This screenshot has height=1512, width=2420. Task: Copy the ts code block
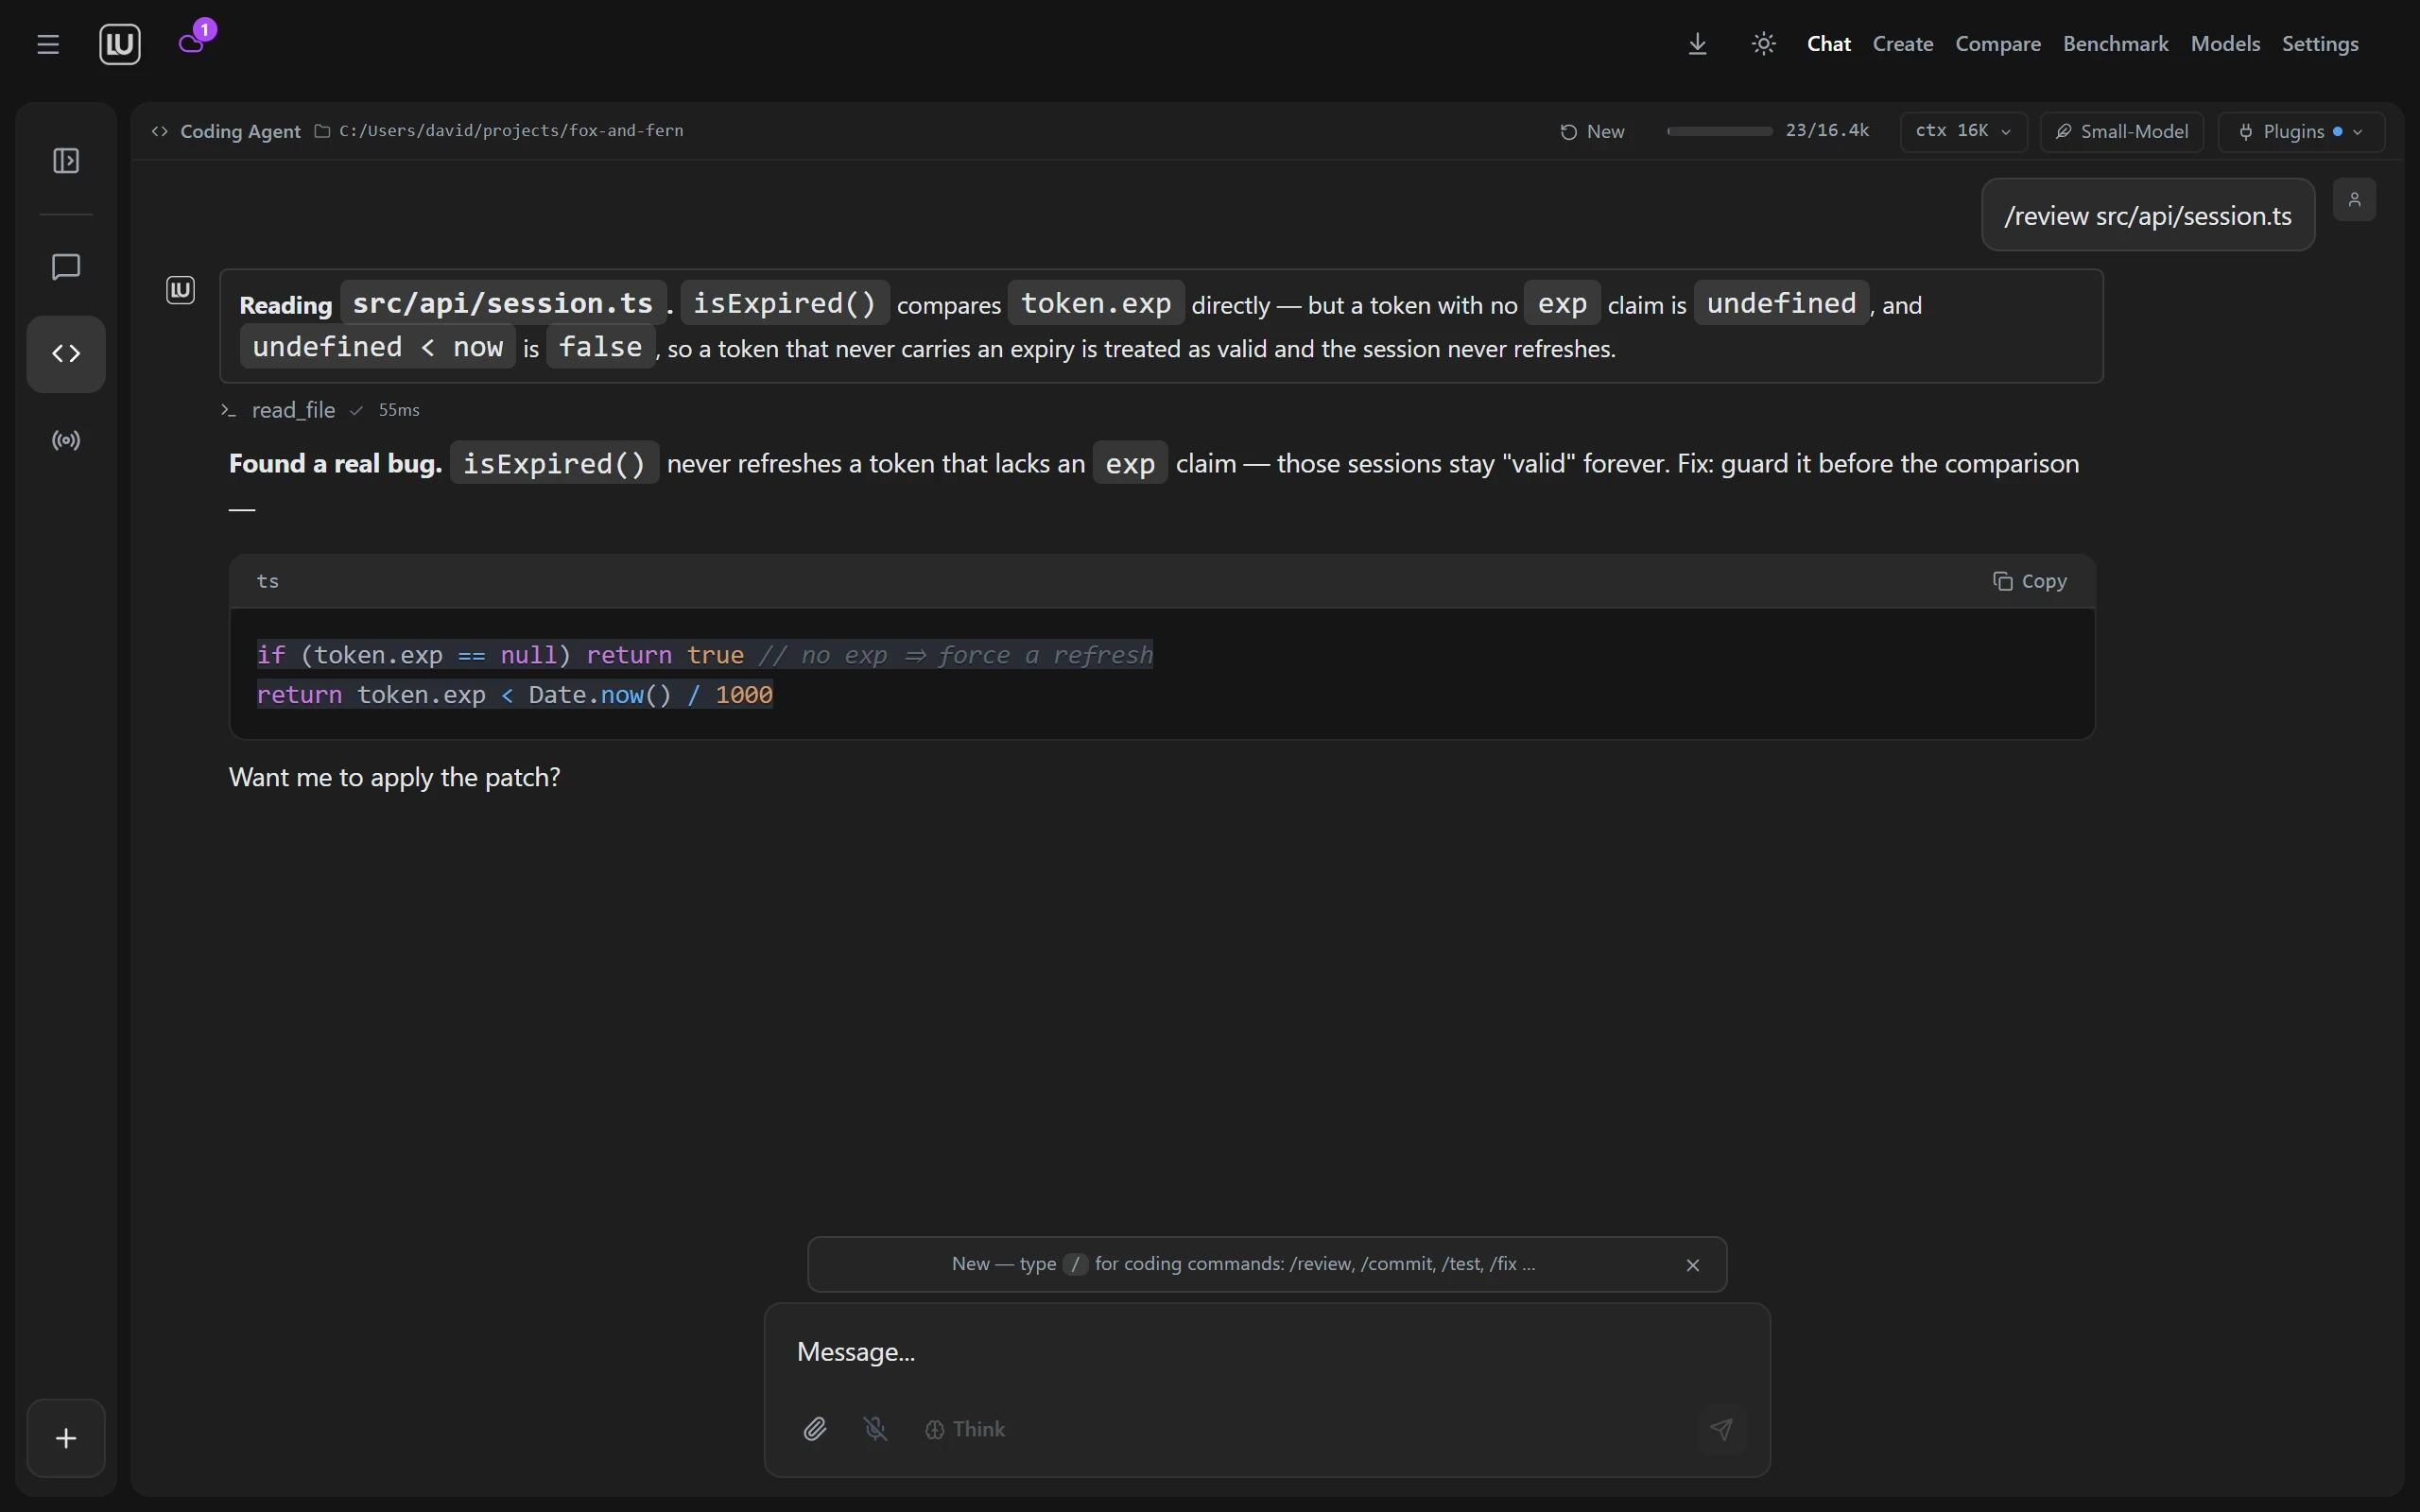tap(2030, 581)
